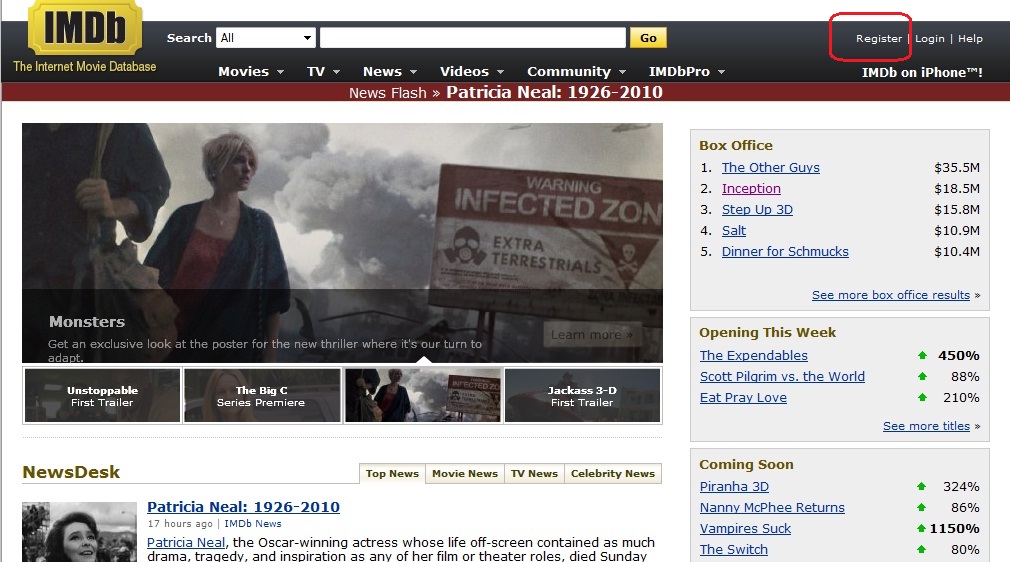Click the green up arrow beside The Expendables

point(922,355)
